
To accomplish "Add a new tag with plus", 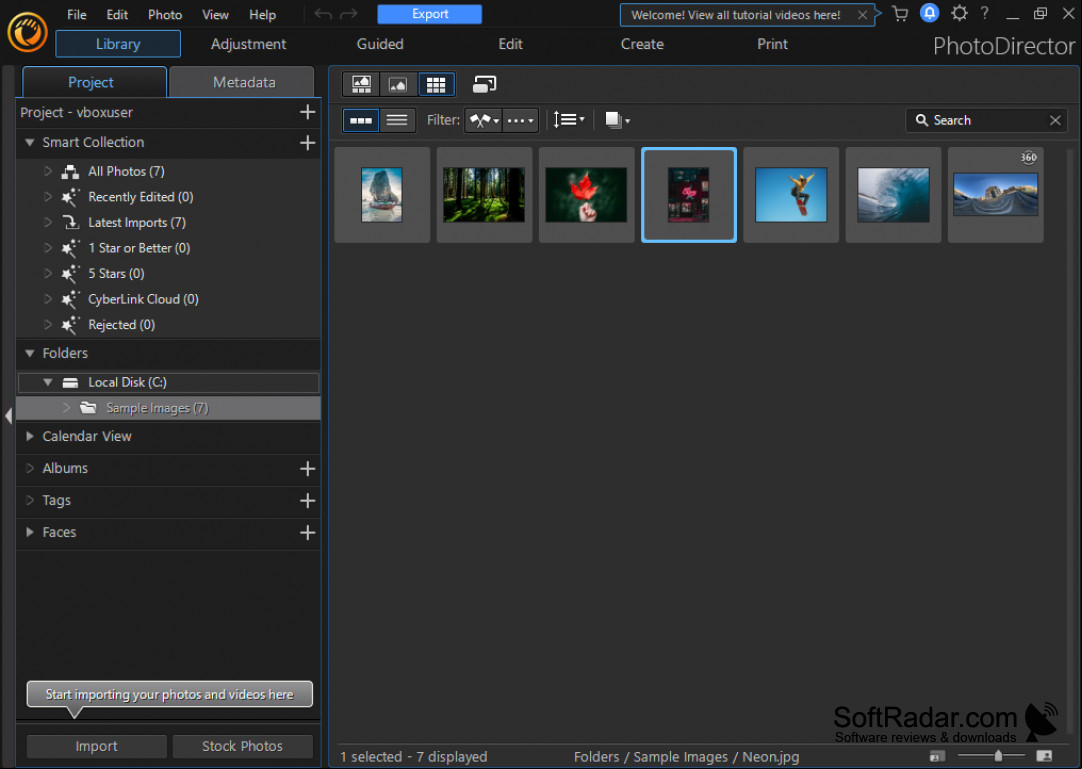I will point(308,500).
